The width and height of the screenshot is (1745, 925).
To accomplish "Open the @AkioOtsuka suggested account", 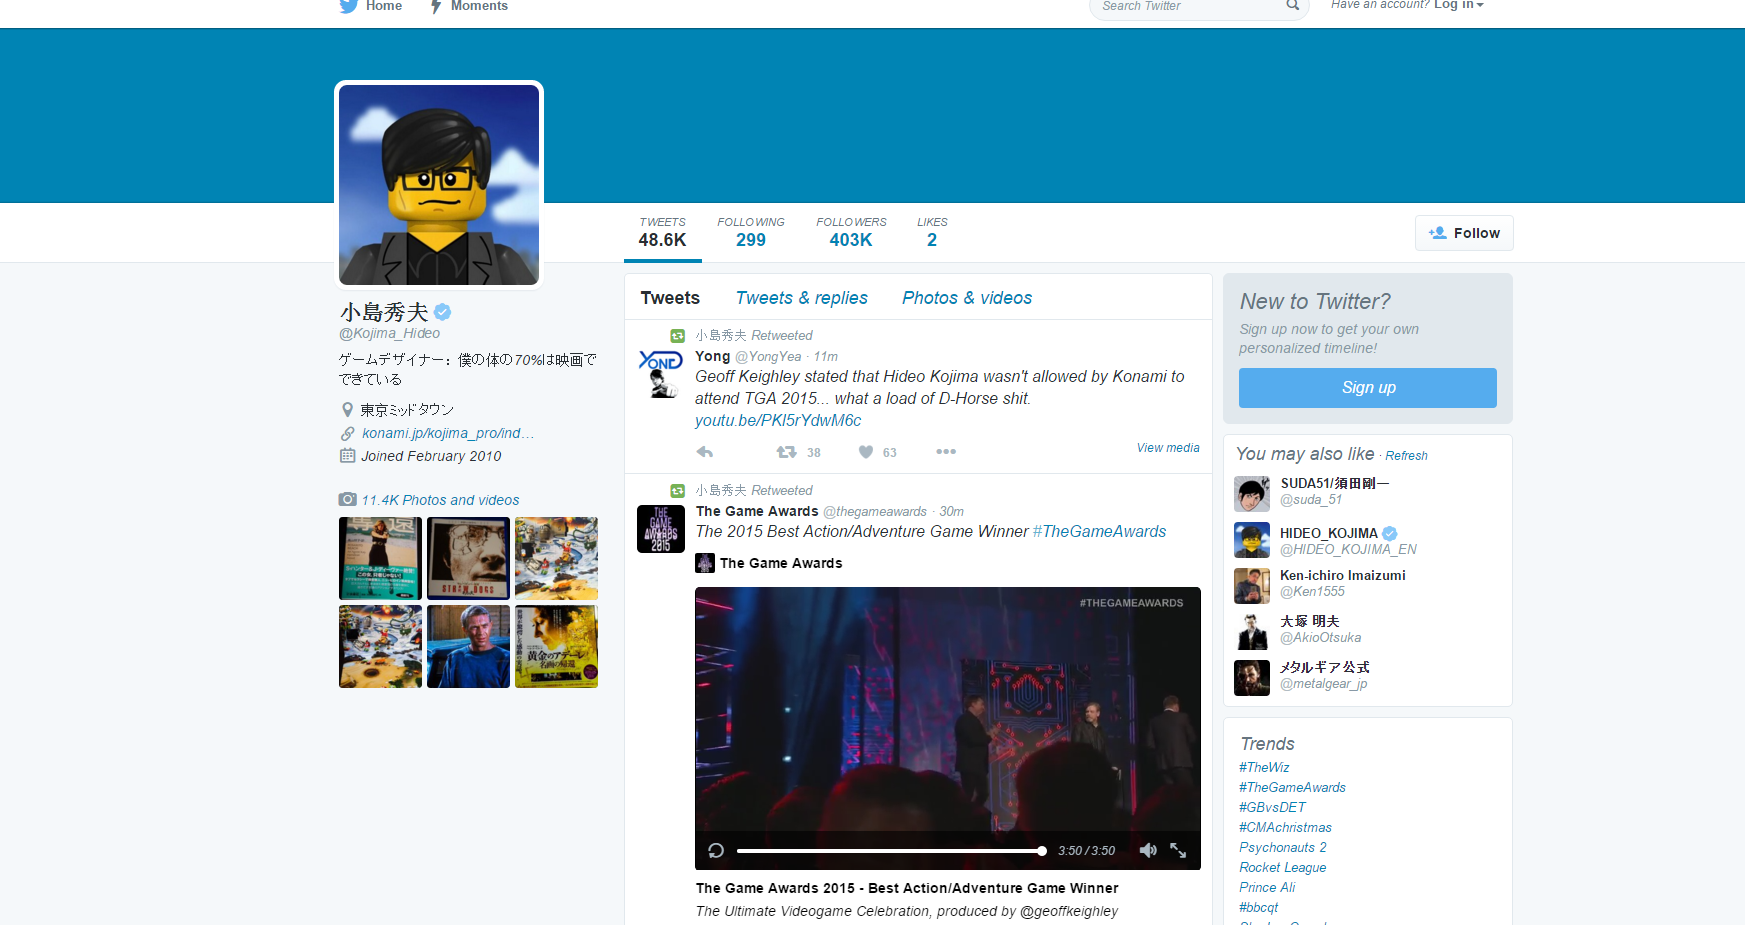I will pyautogui.click(x=1320, y=638).
